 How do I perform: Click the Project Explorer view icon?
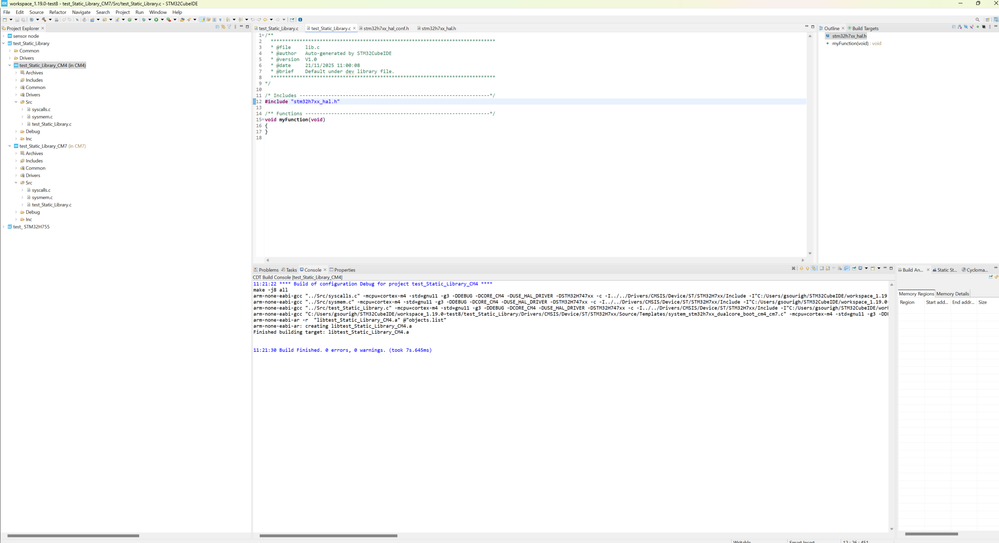pyautogui.click(x=4, y=28)
